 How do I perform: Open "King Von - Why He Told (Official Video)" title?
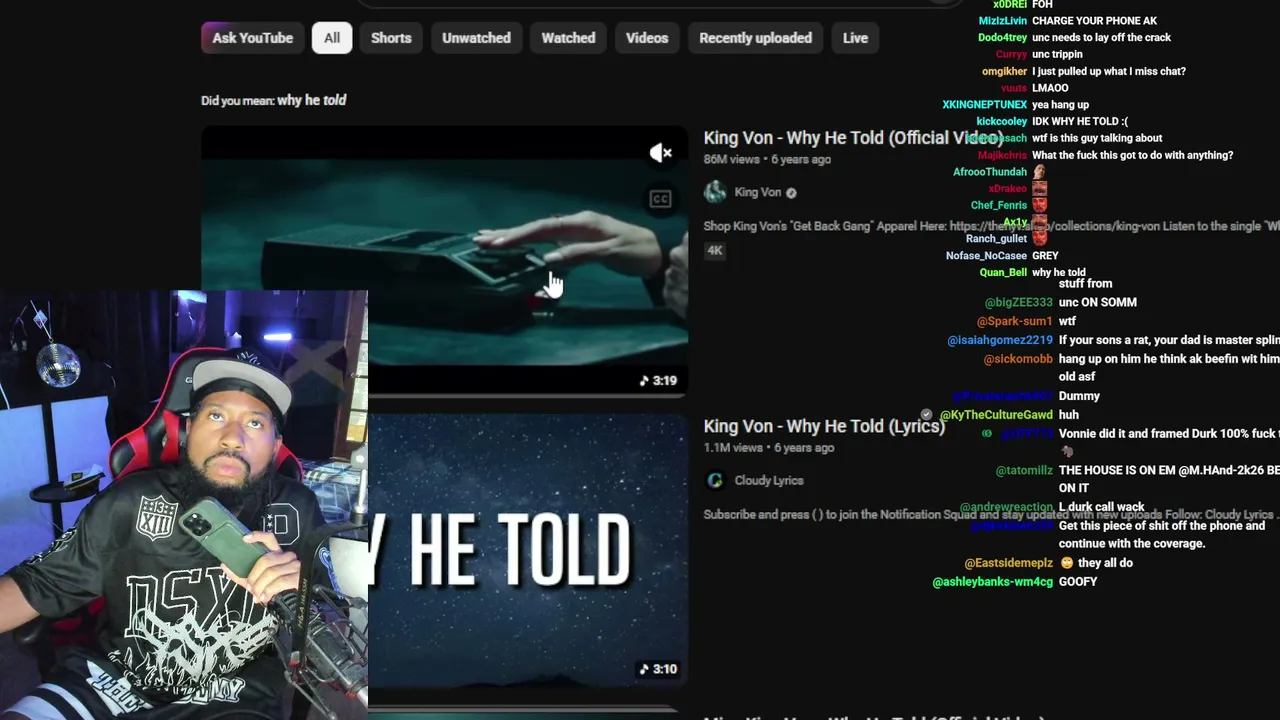[853, 138]
